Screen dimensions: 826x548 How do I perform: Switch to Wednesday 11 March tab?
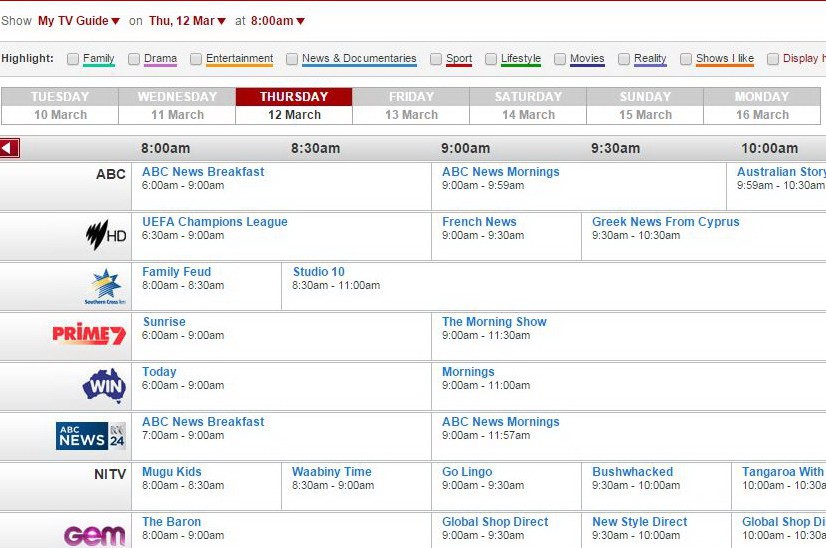tap(177, 106)
